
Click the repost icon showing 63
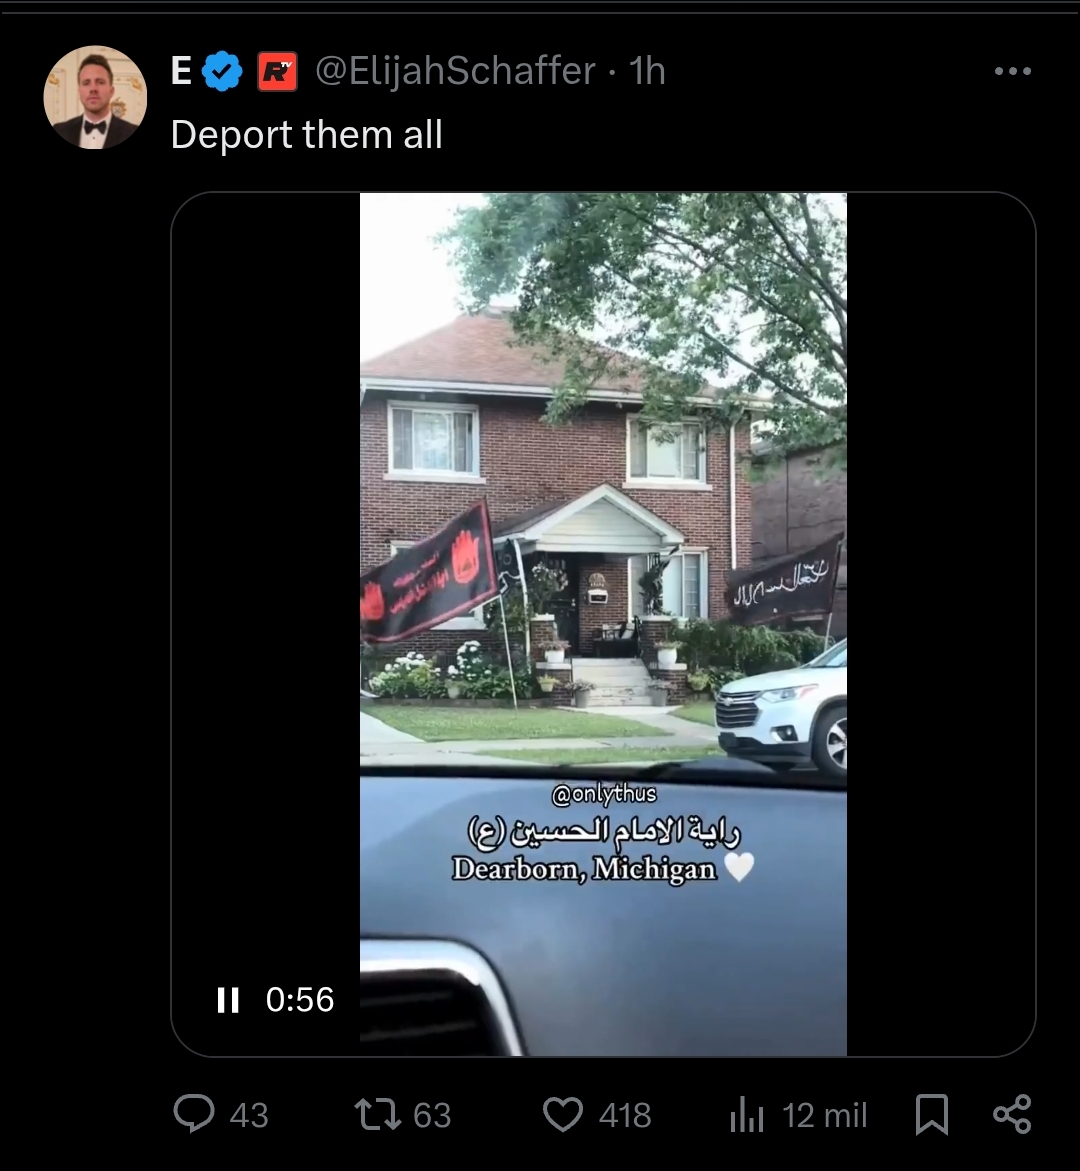point(378,1114)
